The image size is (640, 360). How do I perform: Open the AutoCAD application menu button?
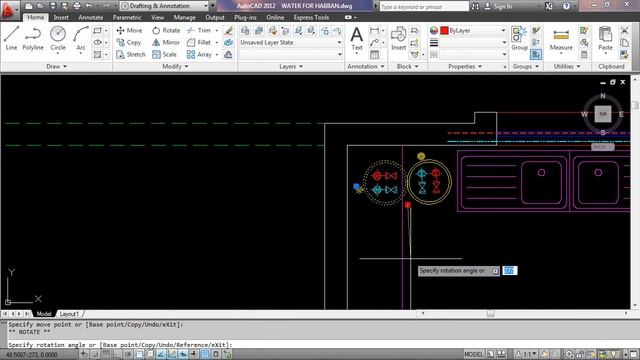(x=9, y=10)
